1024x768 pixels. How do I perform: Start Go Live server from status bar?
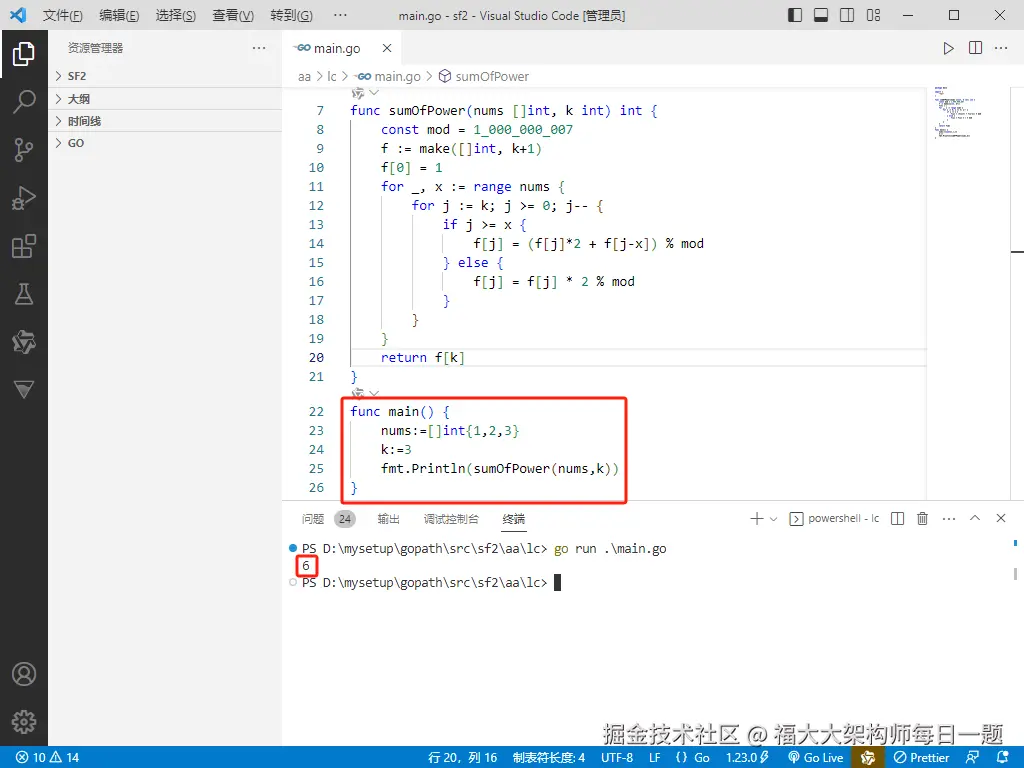tap(816, 757)
